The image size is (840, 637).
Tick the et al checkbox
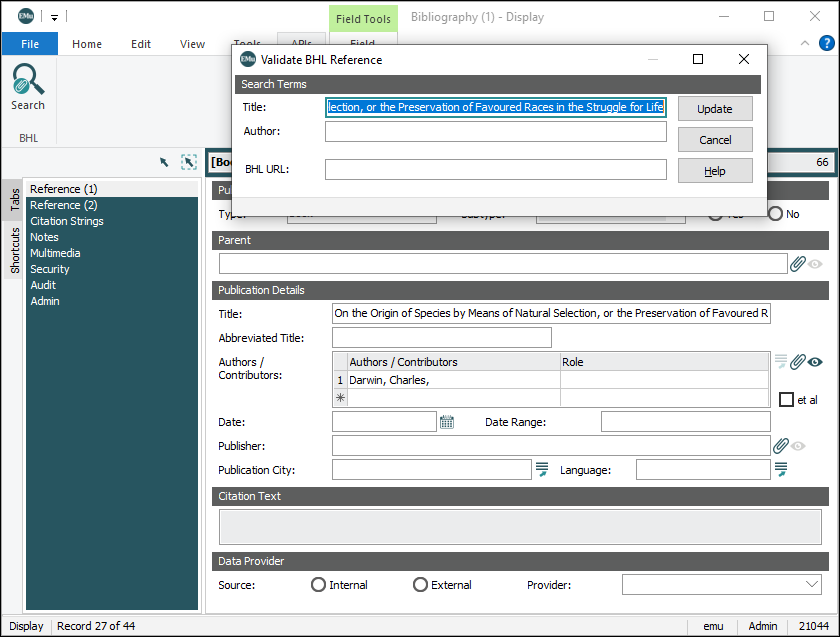point(787,399)
